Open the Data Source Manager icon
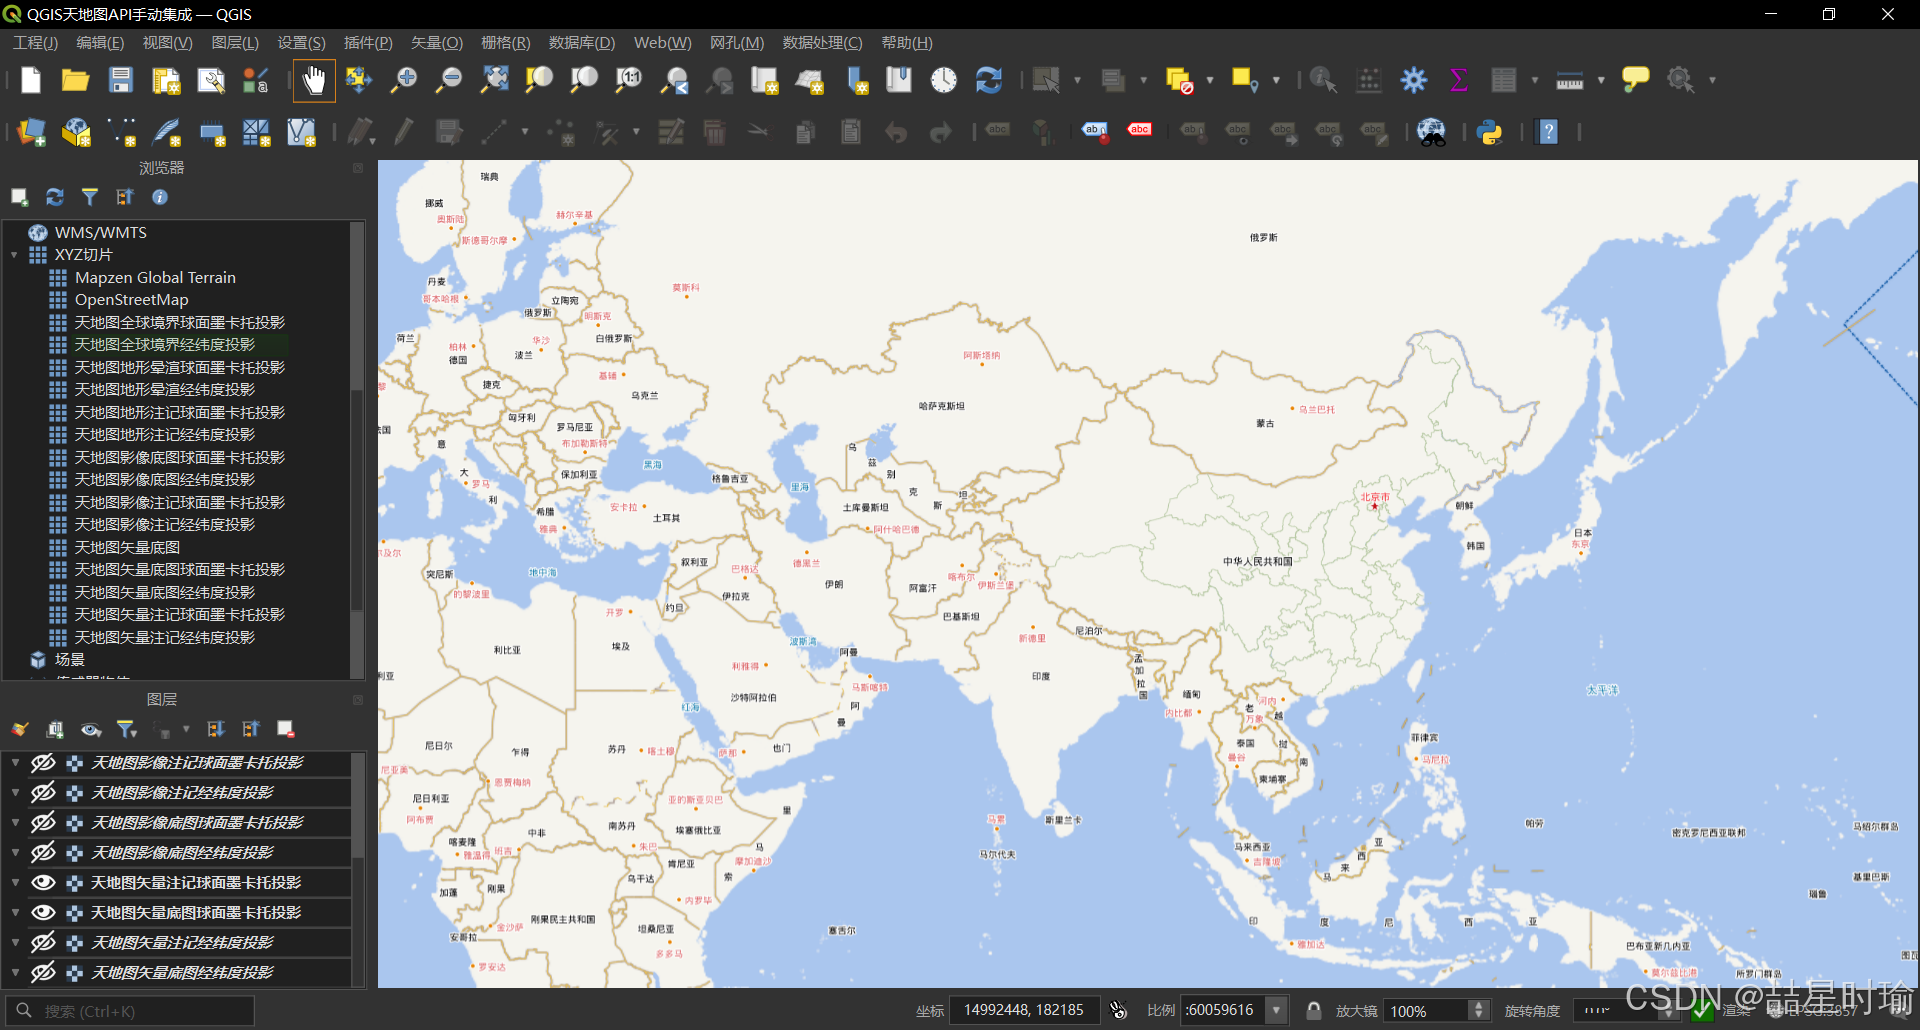1920x1030 pixels. [x=31, y=132]
